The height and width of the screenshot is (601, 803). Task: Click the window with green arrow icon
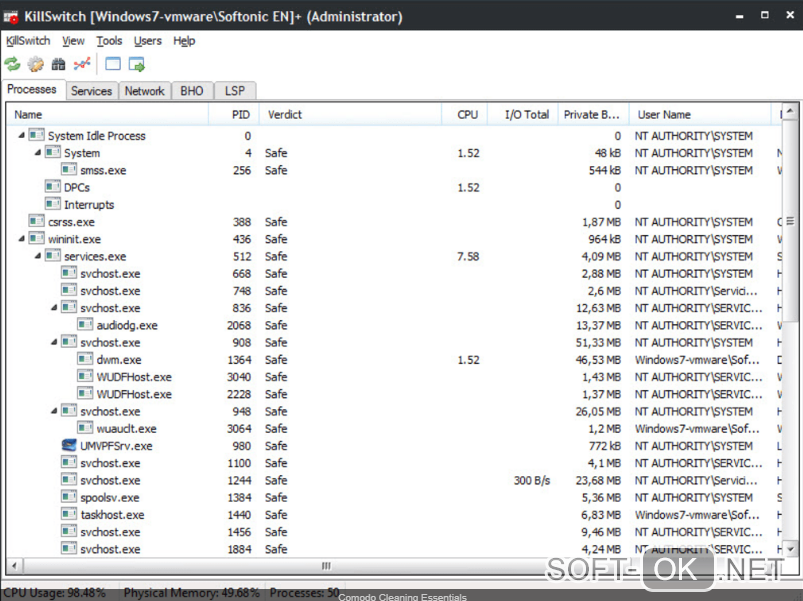(x=137, y=65)
